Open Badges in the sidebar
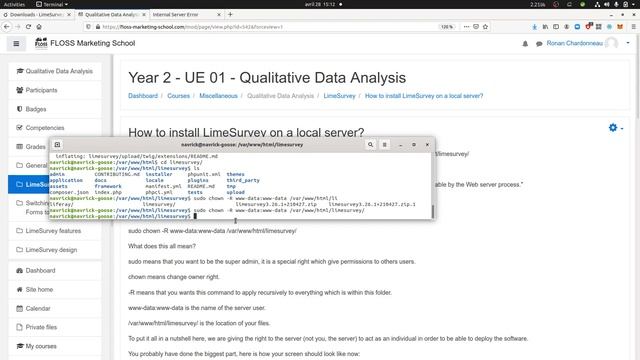640x360 pixels. 55,109
